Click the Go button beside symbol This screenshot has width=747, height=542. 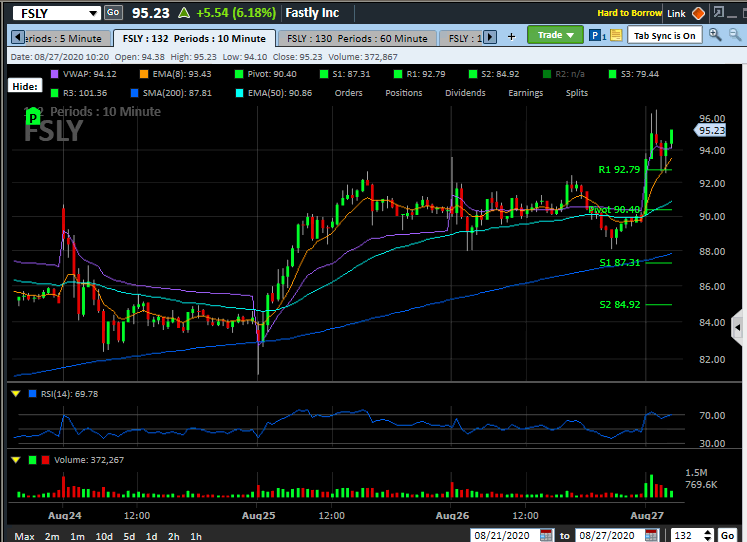tap(113, 13)
